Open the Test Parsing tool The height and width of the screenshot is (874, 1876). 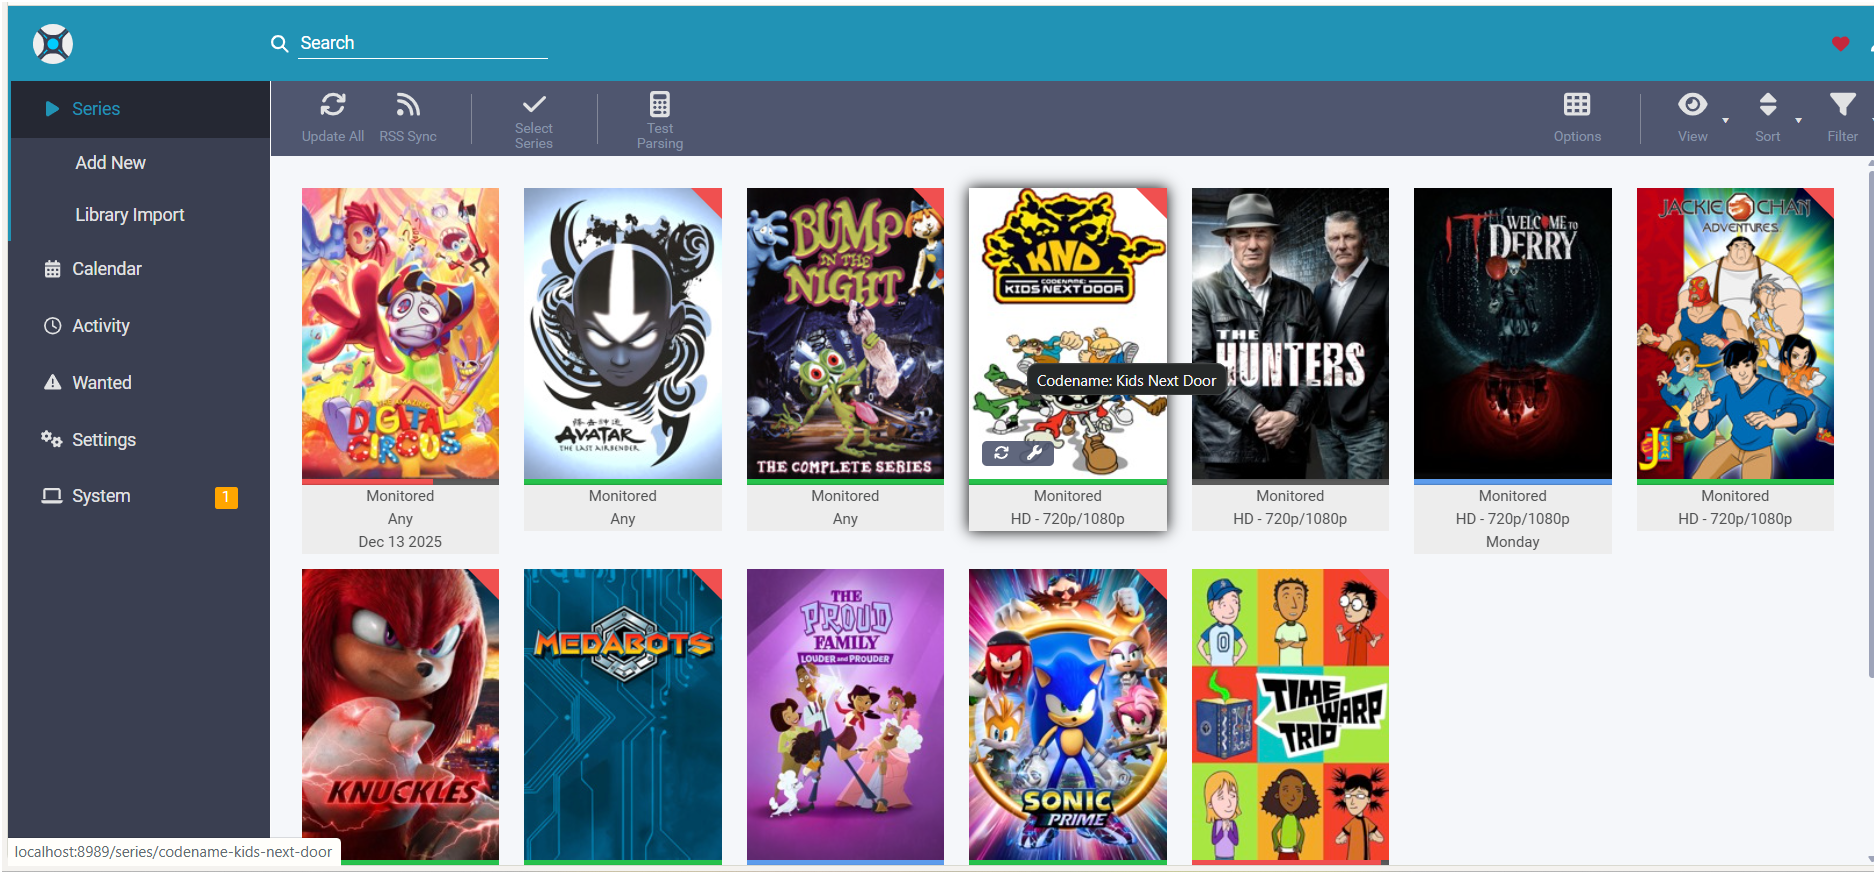point(660,121)
